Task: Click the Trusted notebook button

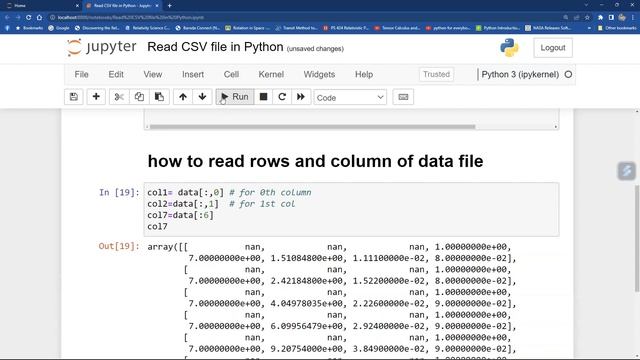Action: (x=436, y=74)
